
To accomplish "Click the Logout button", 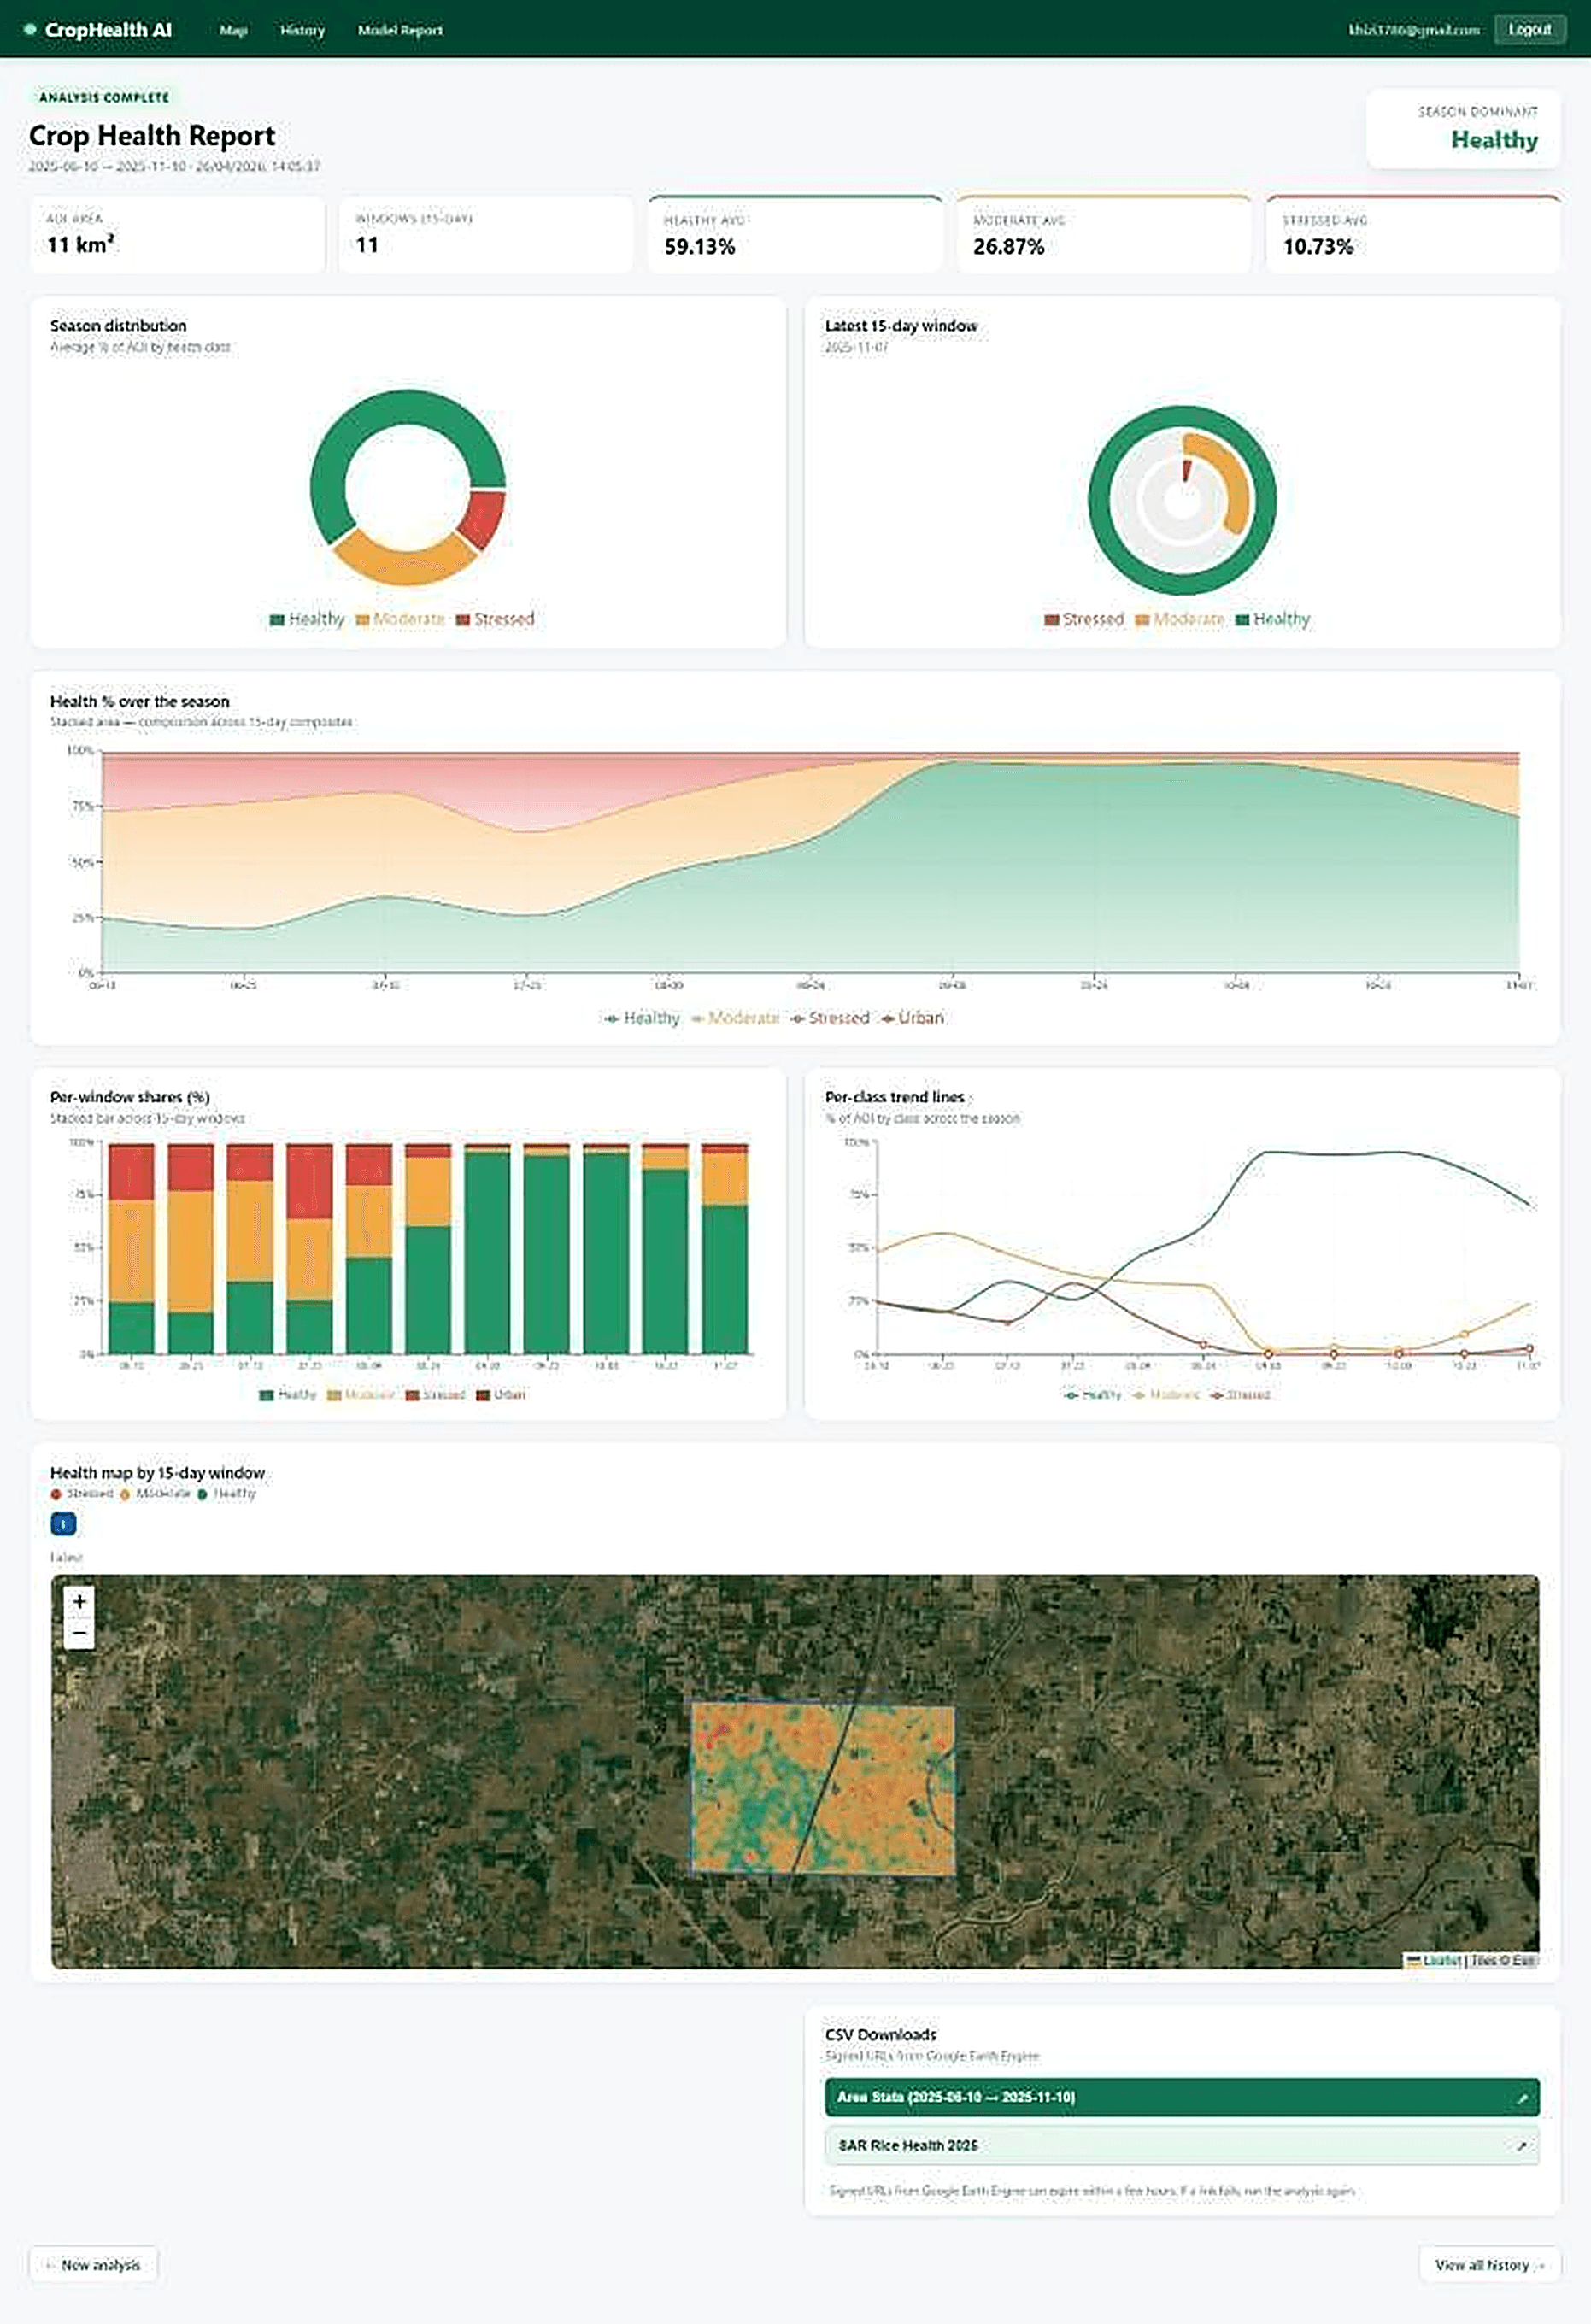I will tap(1529, 29).
